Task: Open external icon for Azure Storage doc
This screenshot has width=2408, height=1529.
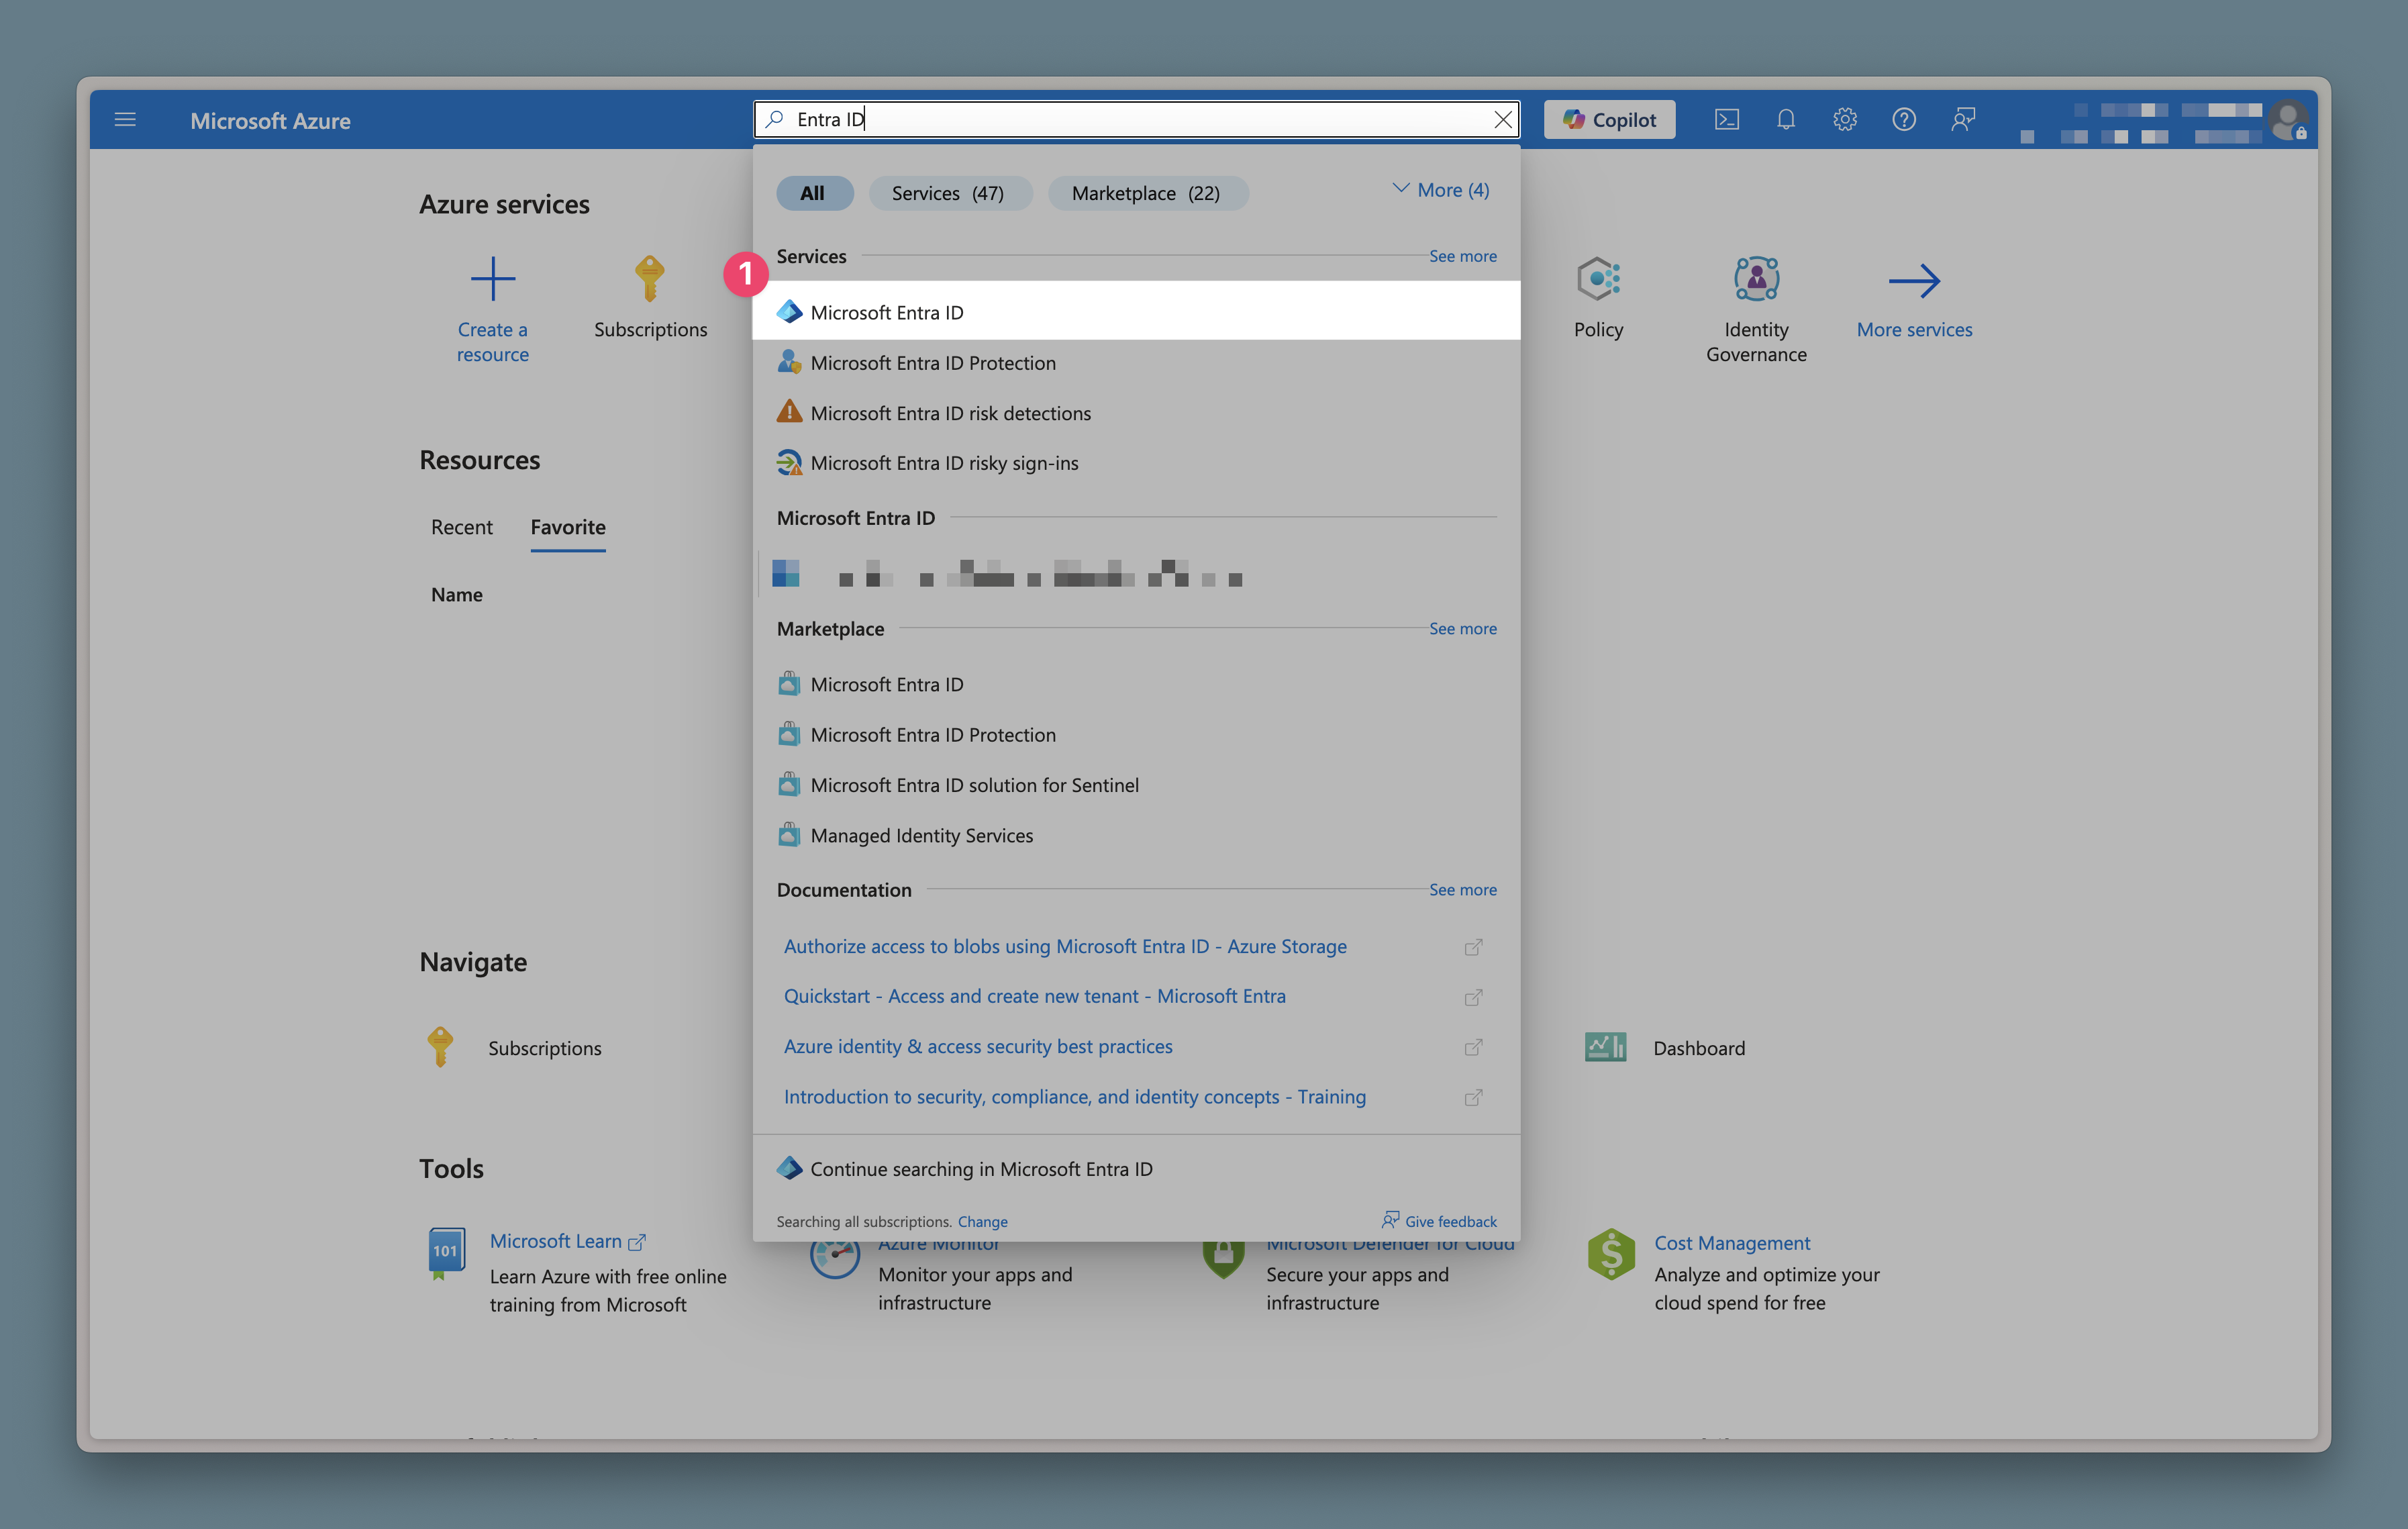Action: 1473,947
